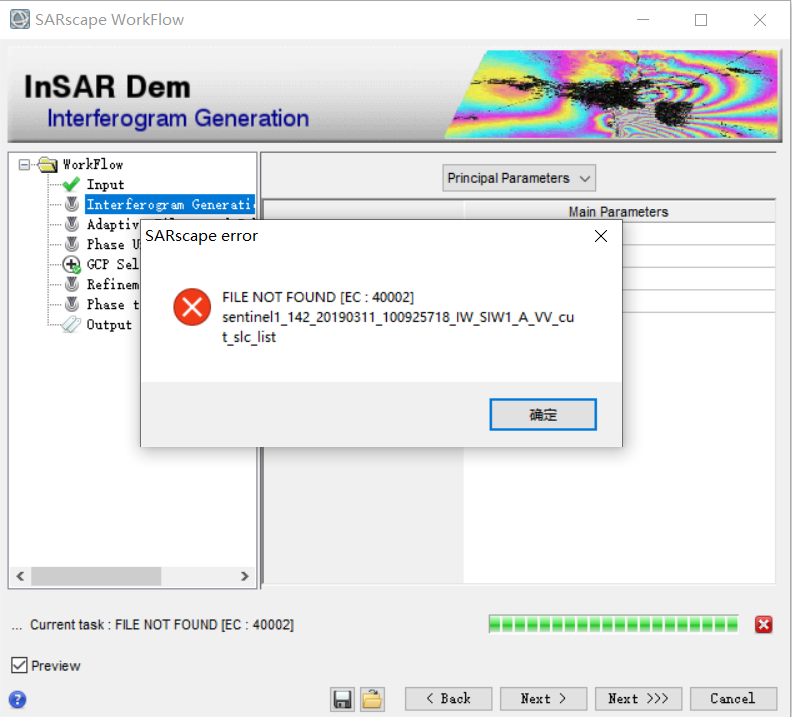Click the Next >>> button

(638, 699)
